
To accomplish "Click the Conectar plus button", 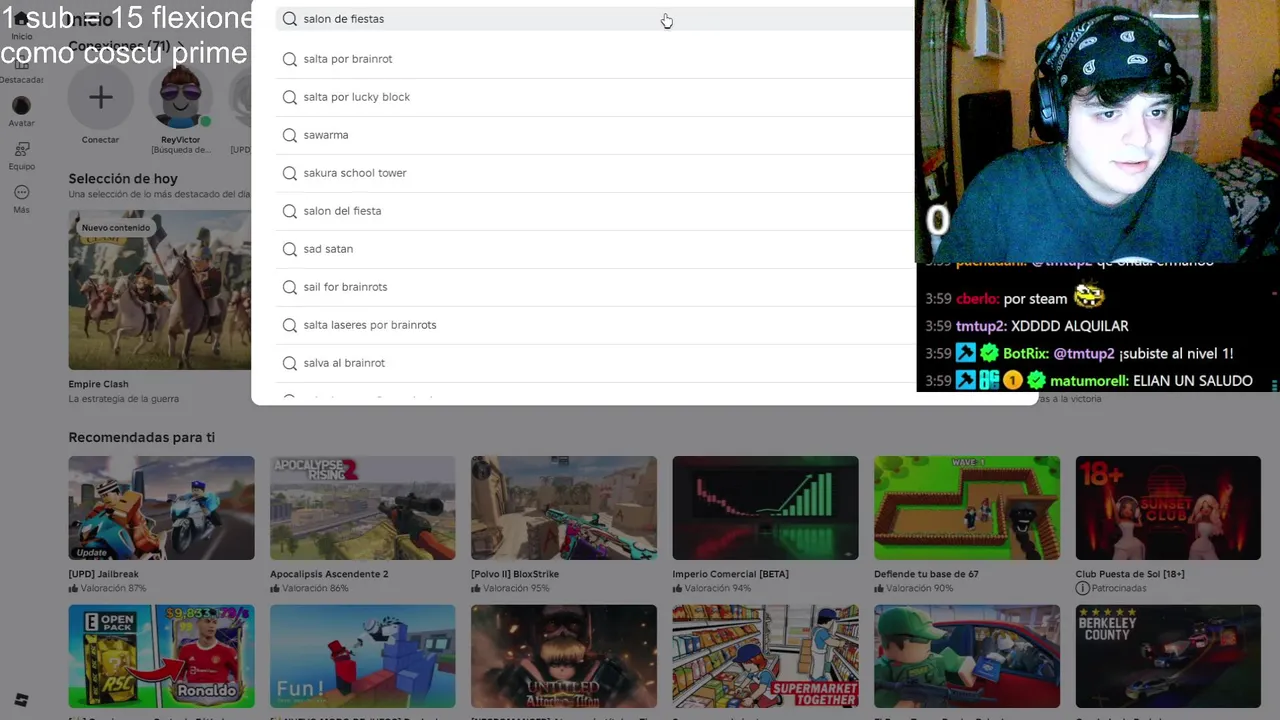I will point(100,97).
